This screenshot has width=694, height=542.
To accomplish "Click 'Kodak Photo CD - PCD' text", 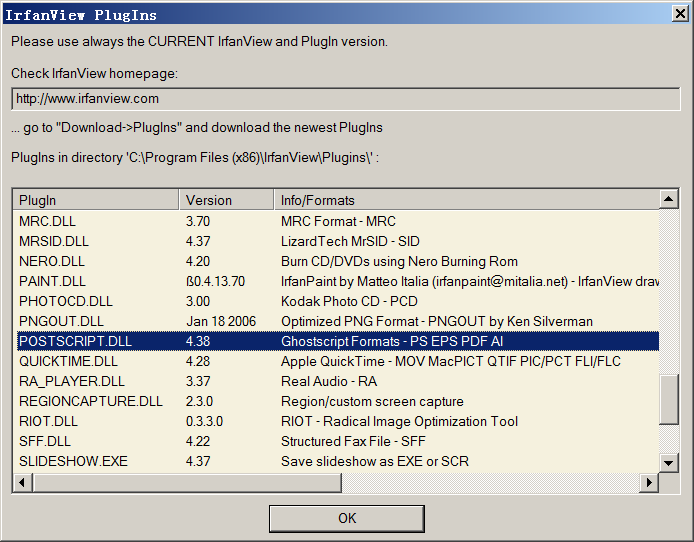I will pos(349,301).
